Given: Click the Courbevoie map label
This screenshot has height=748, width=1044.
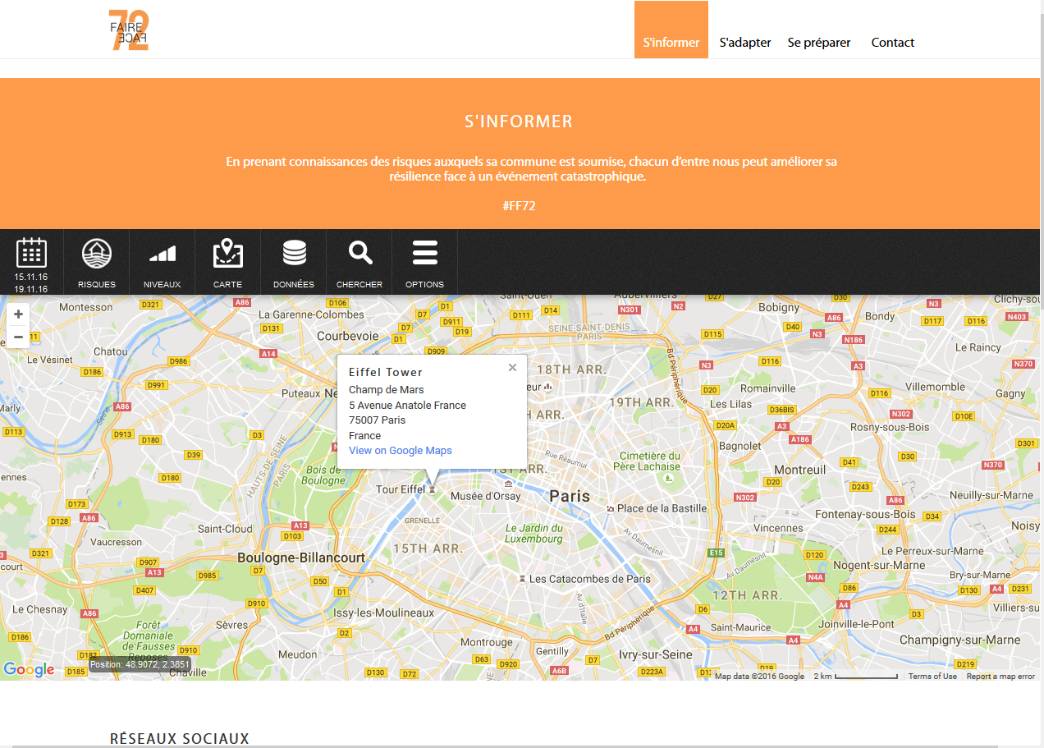Looking at the screenshot, I should 348,336.
